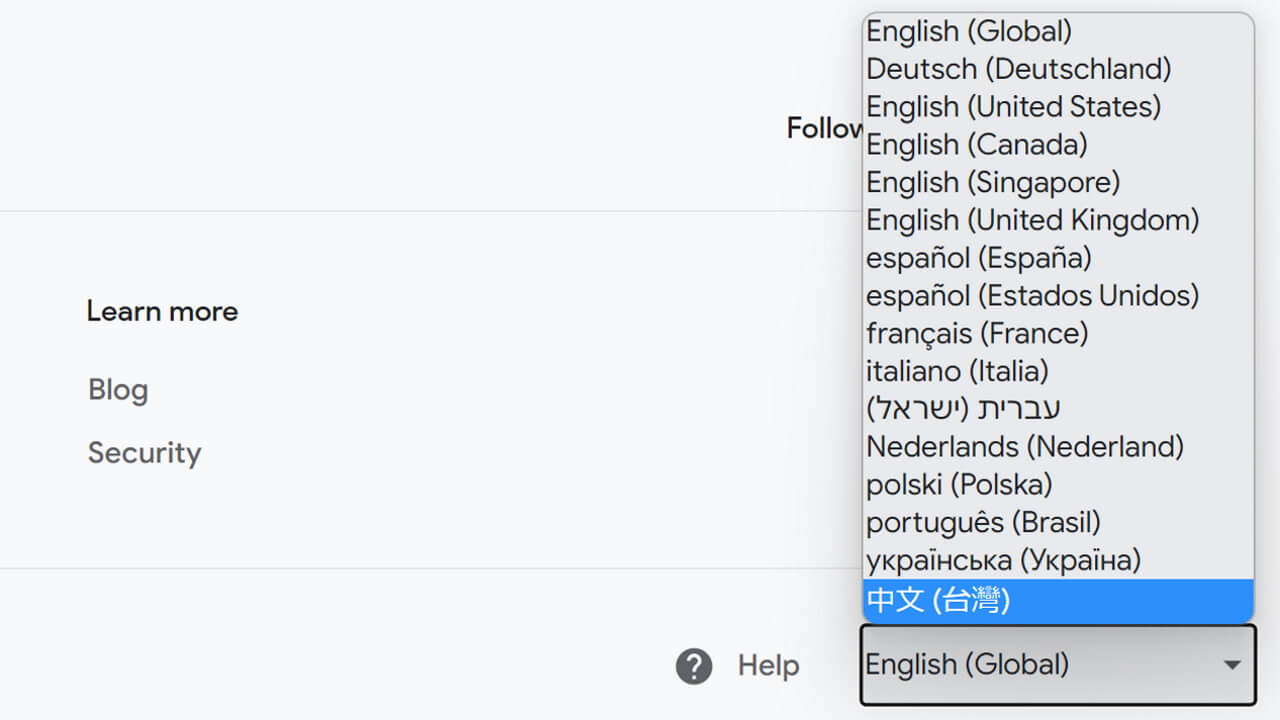
Task: Select the Hebrew (ישראל) language option
Action: [x=963, y=409]
